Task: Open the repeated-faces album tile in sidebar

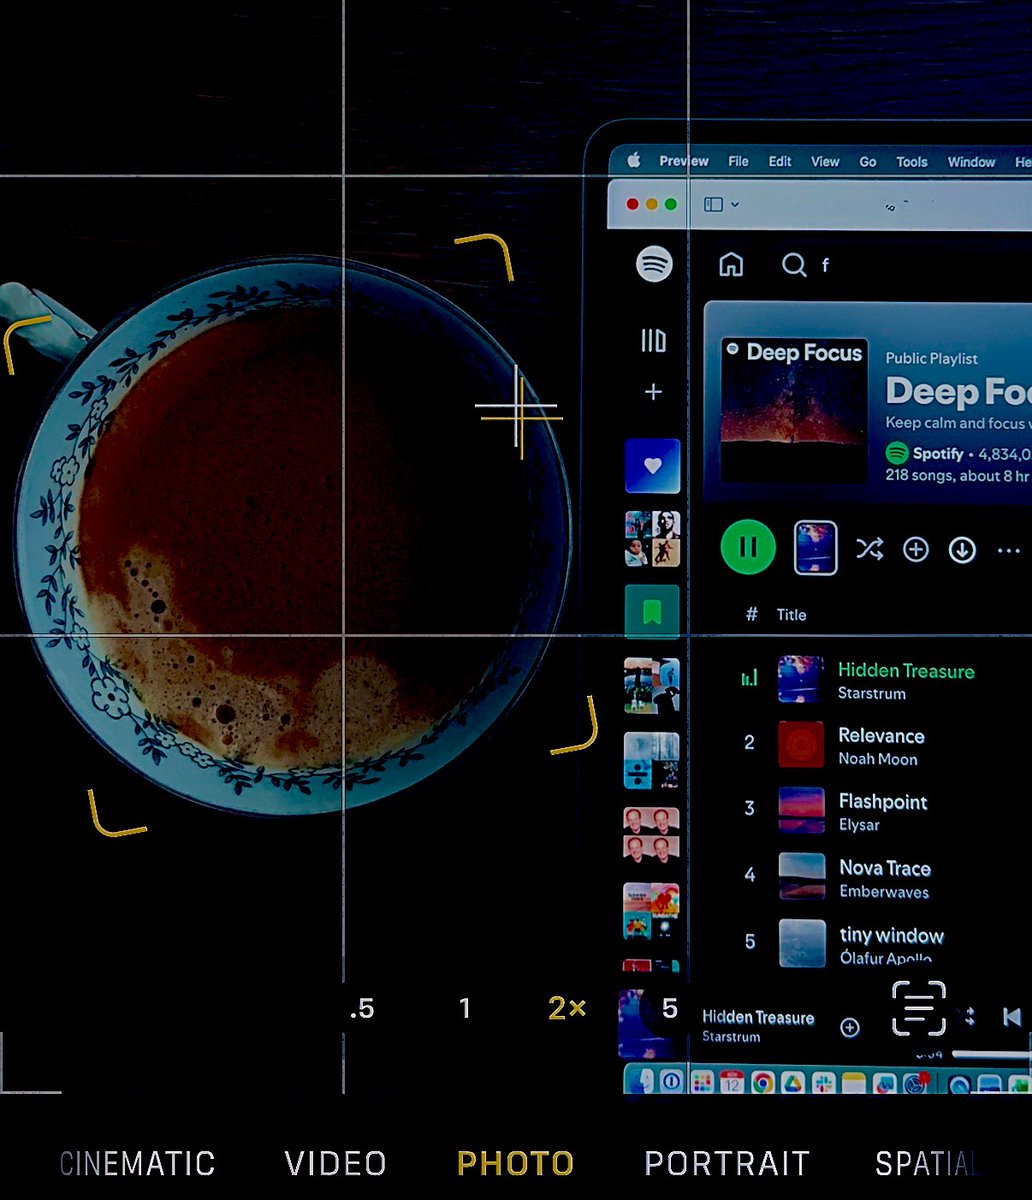Action: [652, 834]
